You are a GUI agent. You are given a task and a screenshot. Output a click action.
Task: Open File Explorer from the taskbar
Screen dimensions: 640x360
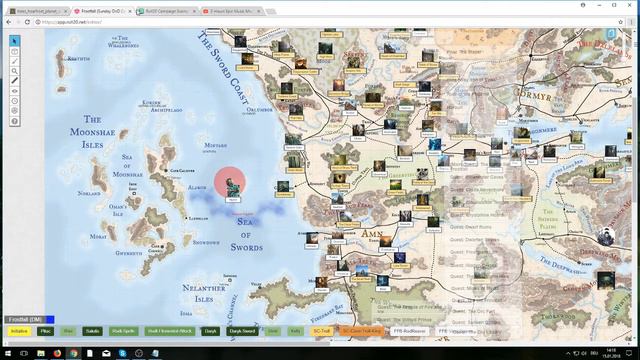[41, 353]
